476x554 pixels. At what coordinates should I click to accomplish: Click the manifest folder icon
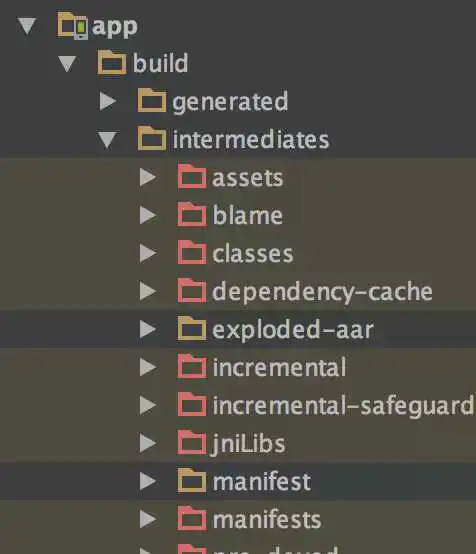coord(192,481)
